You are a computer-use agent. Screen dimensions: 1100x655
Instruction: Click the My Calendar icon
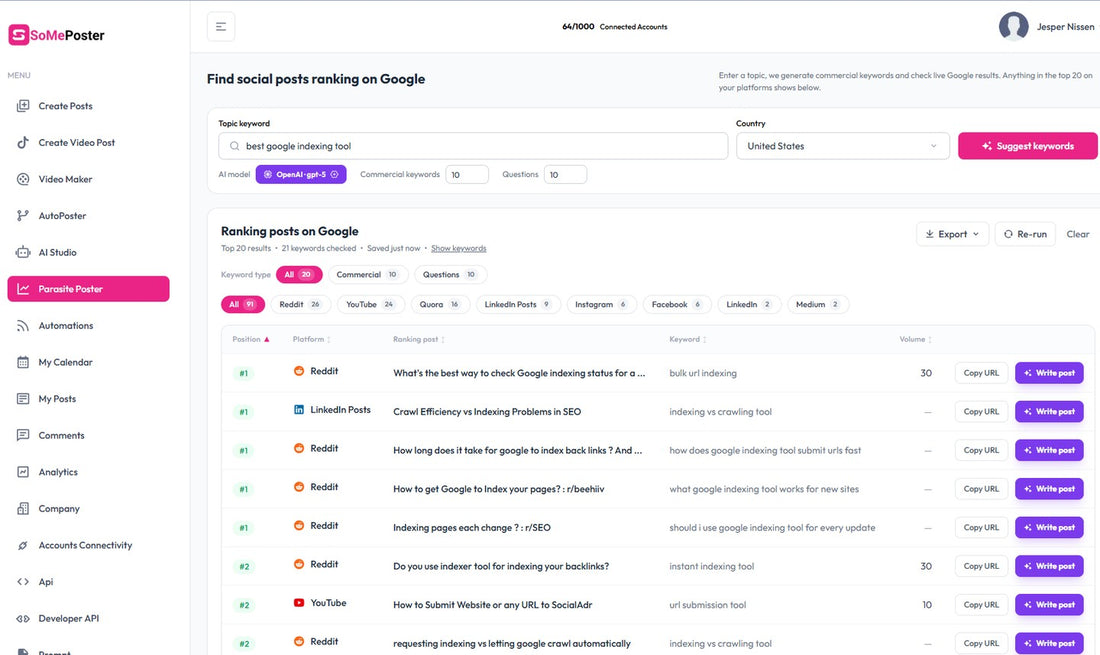point(23,363)
